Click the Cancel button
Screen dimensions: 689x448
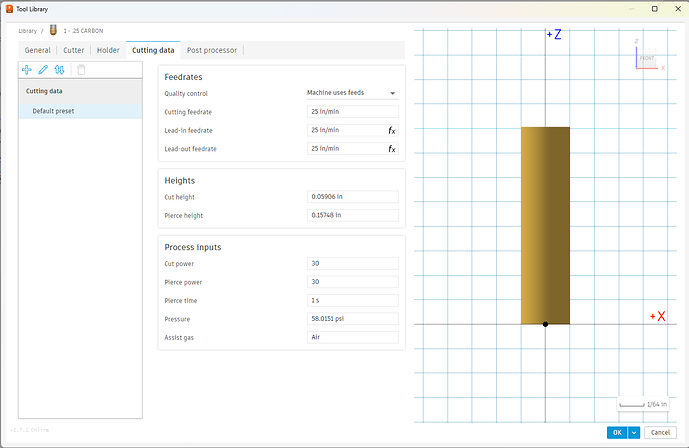pos(660,433)
